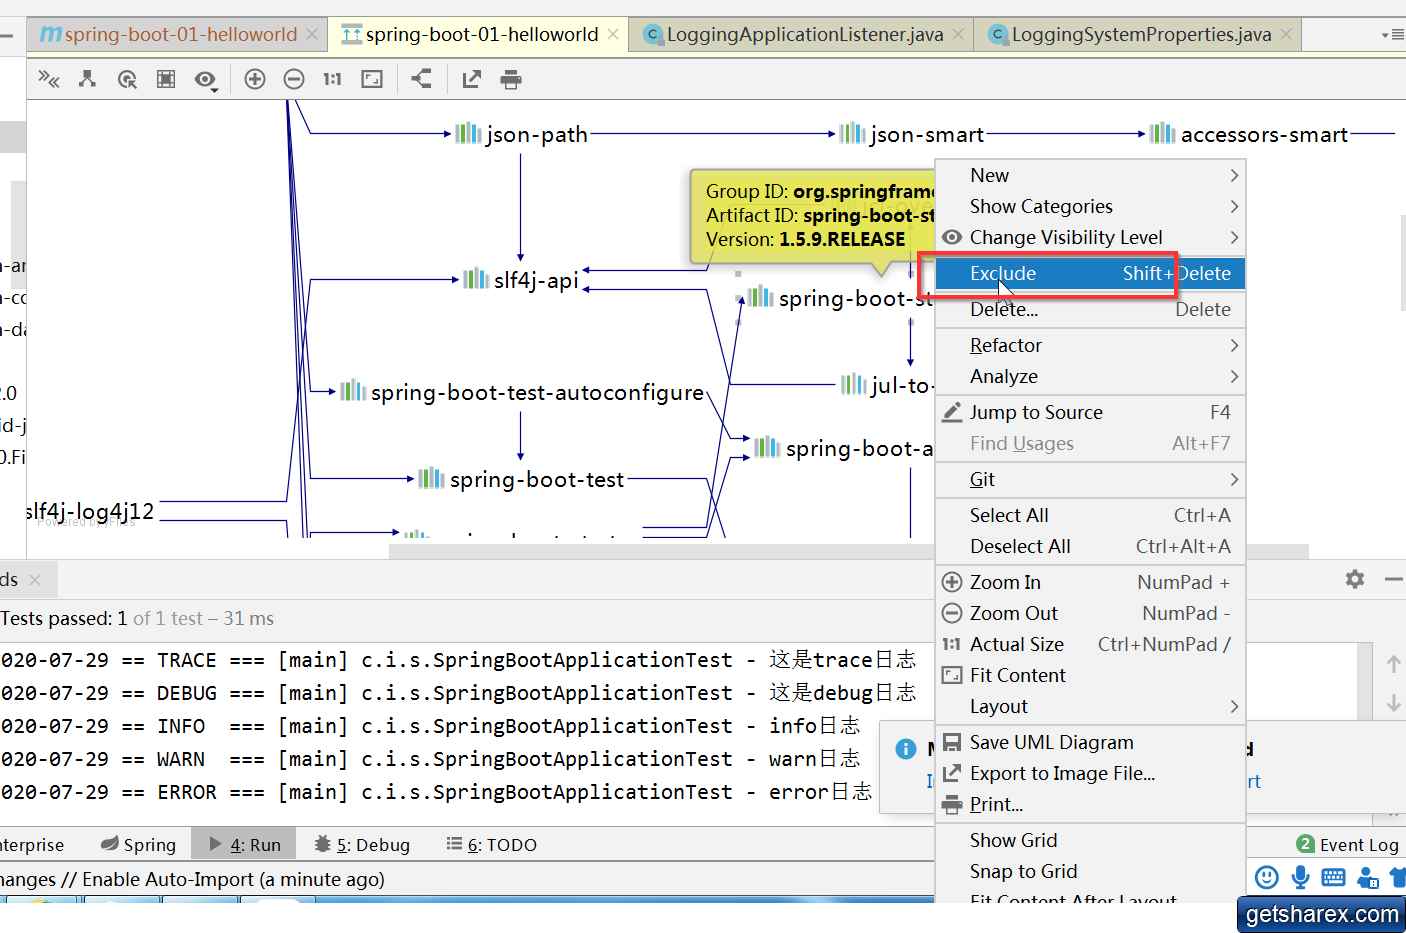Click the Zoom Out minus toolbar icon
The width and height of the screenshot is (1406, 933).
294,79
